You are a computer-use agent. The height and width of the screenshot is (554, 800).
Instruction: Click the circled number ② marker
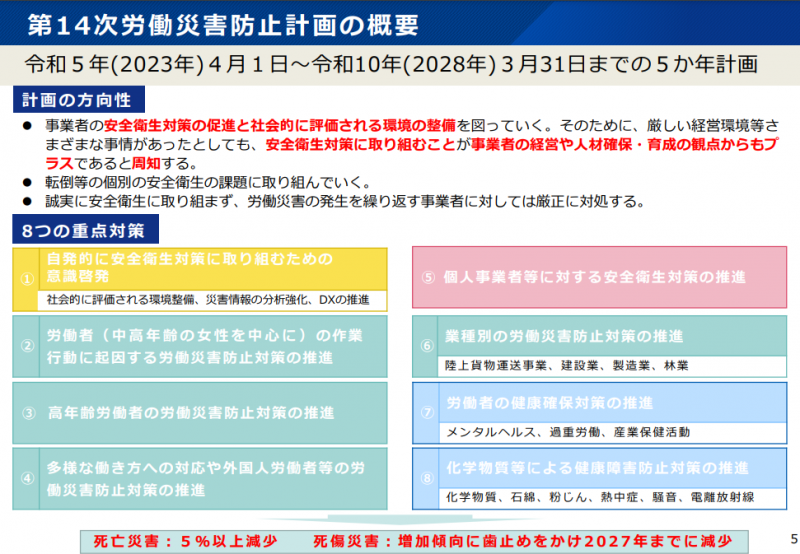tap(29, 346)
